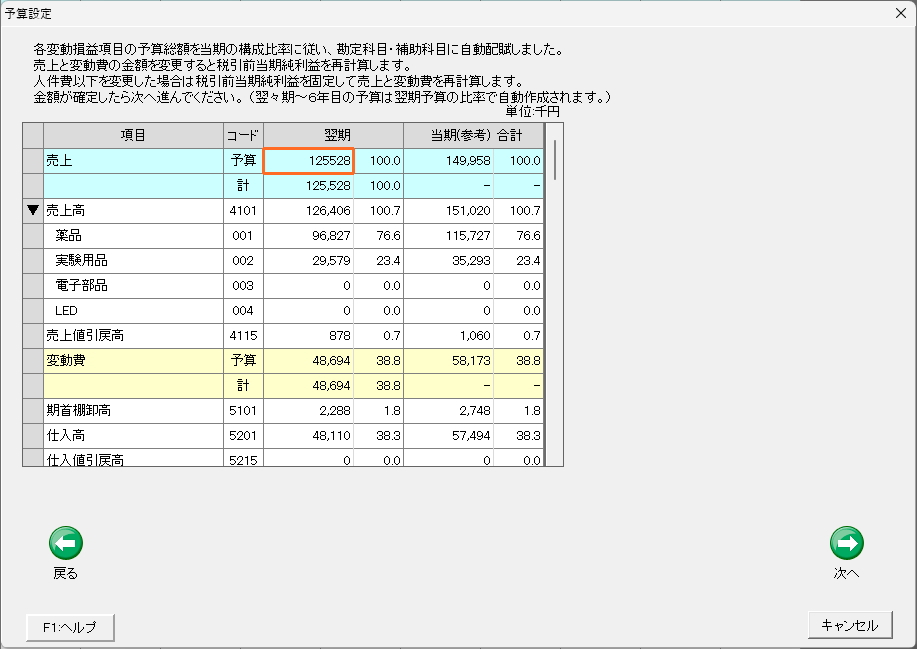This screenshot has height=649, width=917.
Task: Click code cell 004 for LED
Action: pos(243,311)
